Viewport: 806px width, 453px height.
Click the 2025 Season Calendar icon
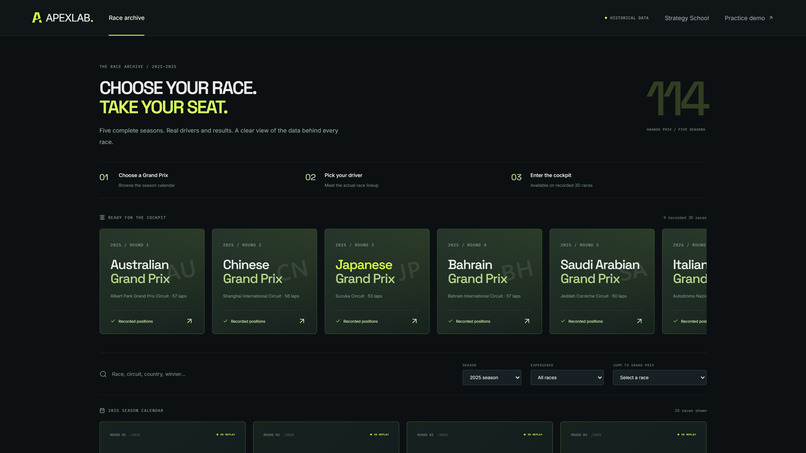pos(102,410)
